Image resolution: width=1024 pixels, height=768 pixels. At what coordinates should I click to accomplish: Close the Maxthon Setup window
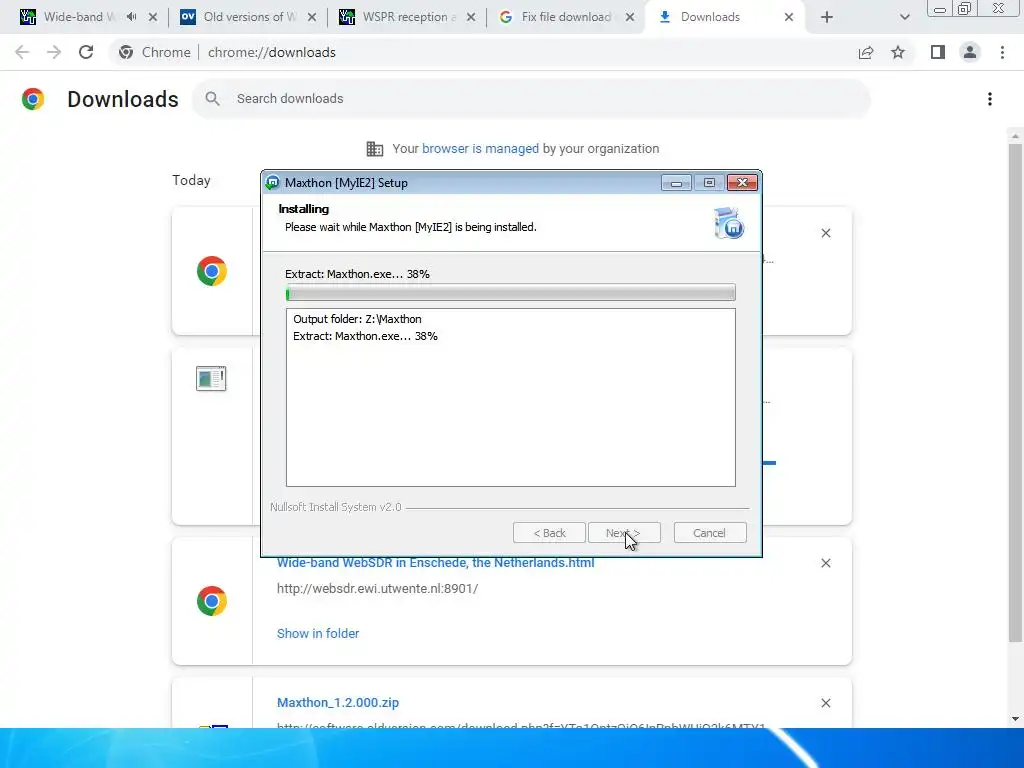(743, 183)
